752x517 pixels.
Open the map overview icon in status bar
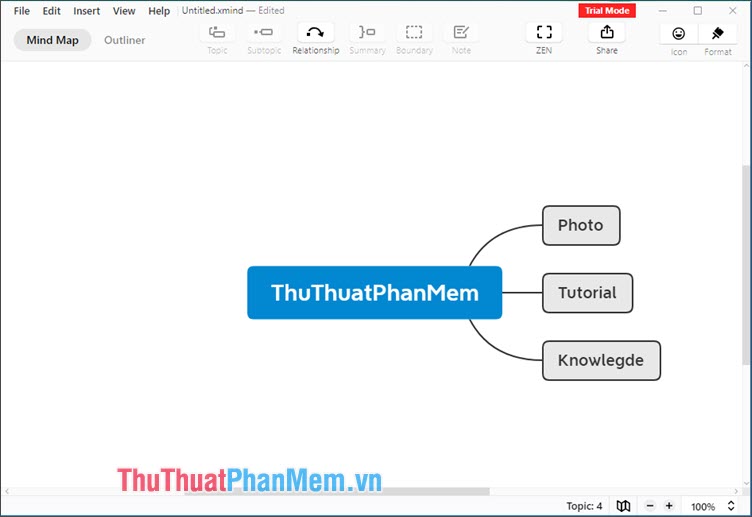623,506
